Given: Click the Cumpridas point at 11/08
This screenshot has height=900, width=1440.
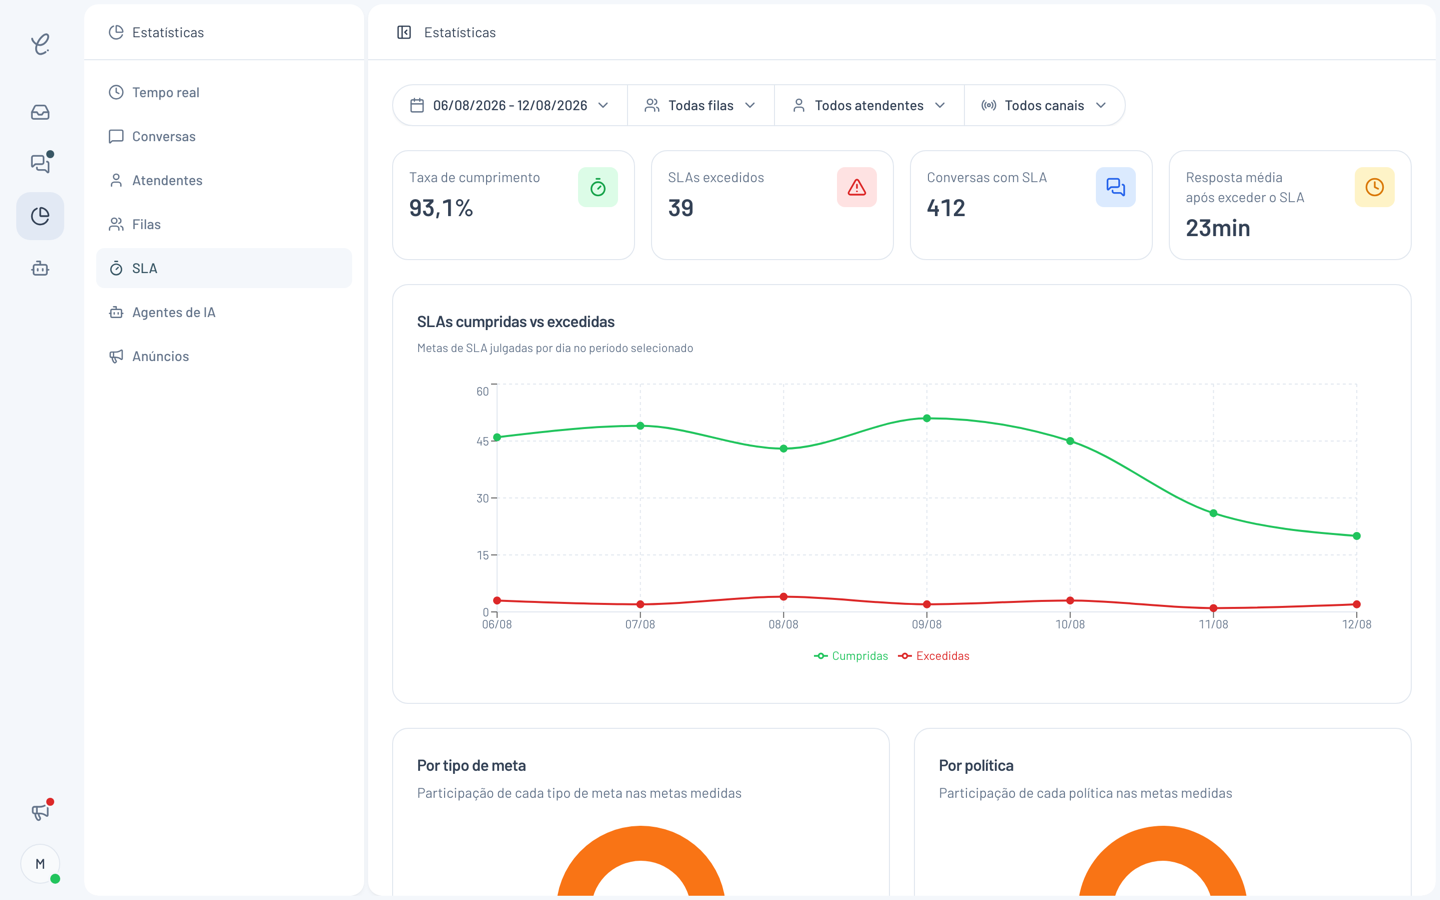Looking at the screenshot, I should (x=1213, y=513).
